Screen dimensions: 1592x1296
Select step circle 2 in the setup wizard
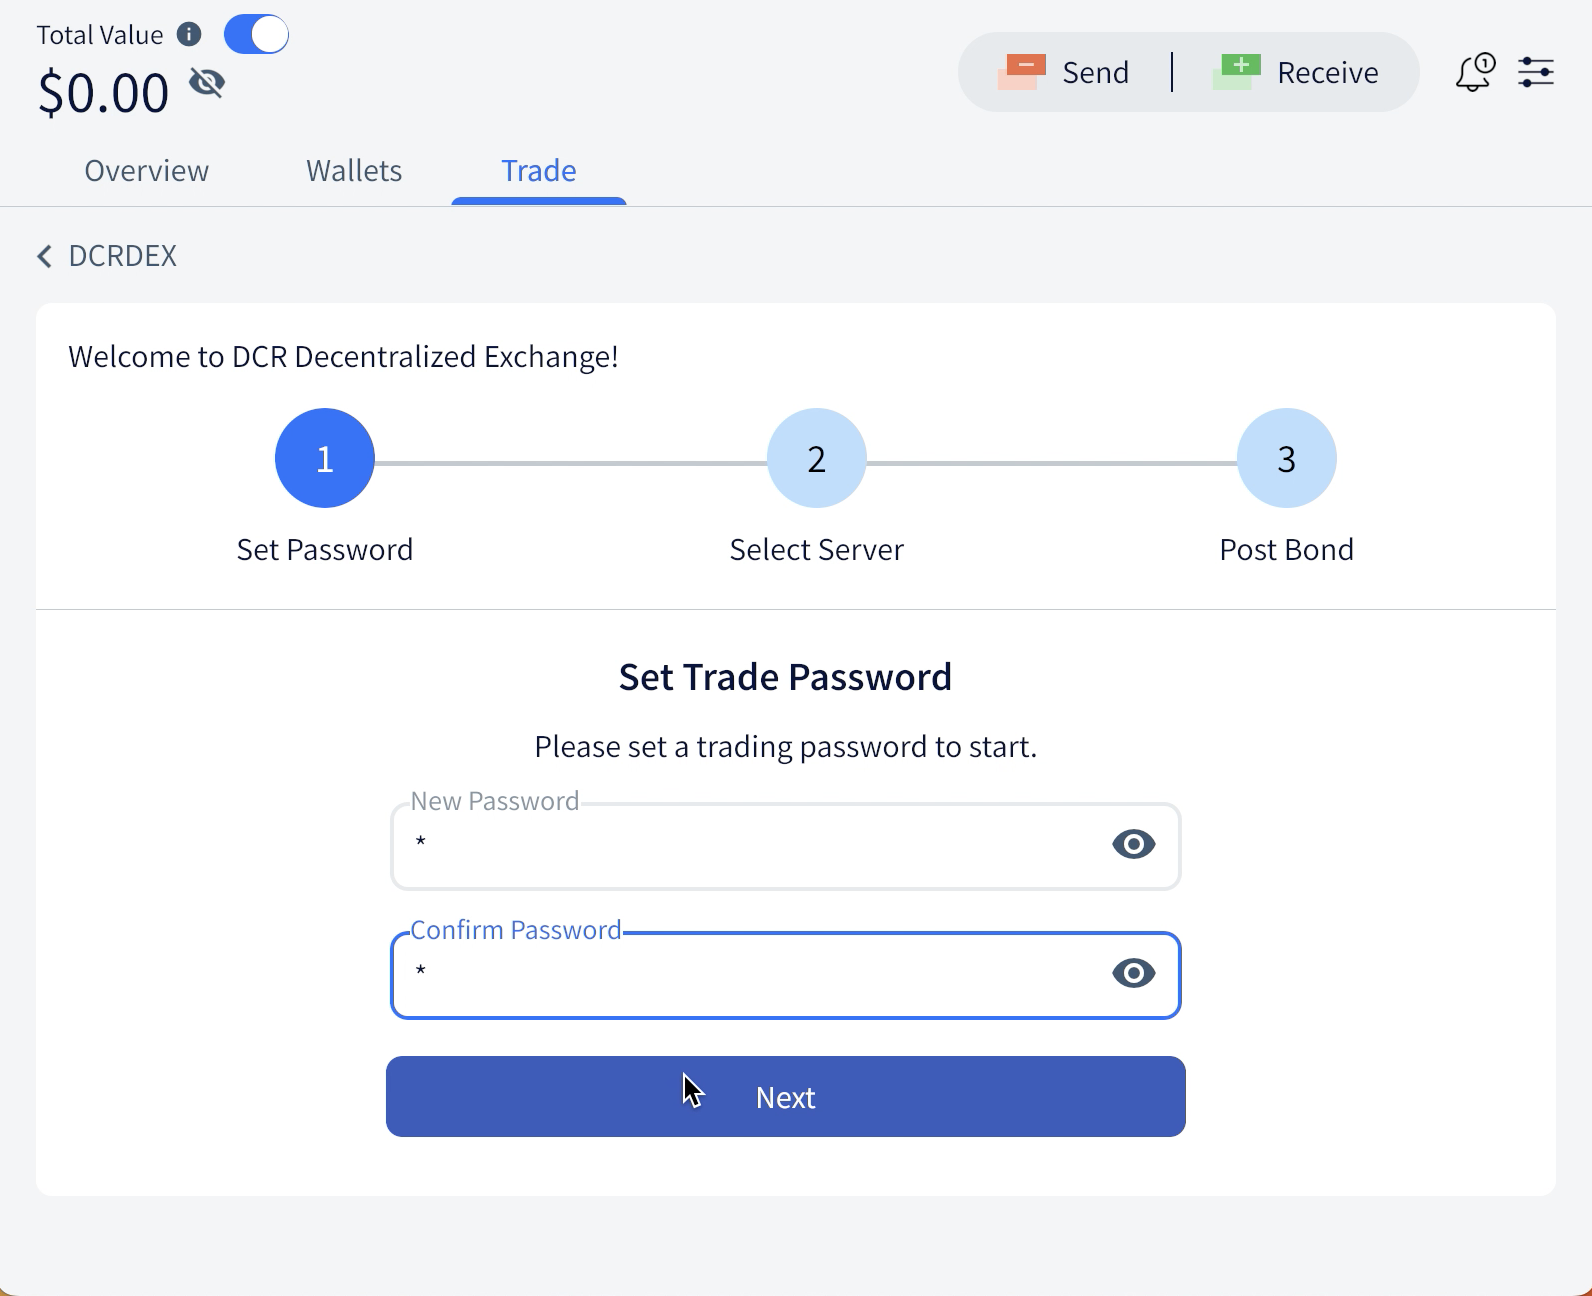[x=816, y=458]
